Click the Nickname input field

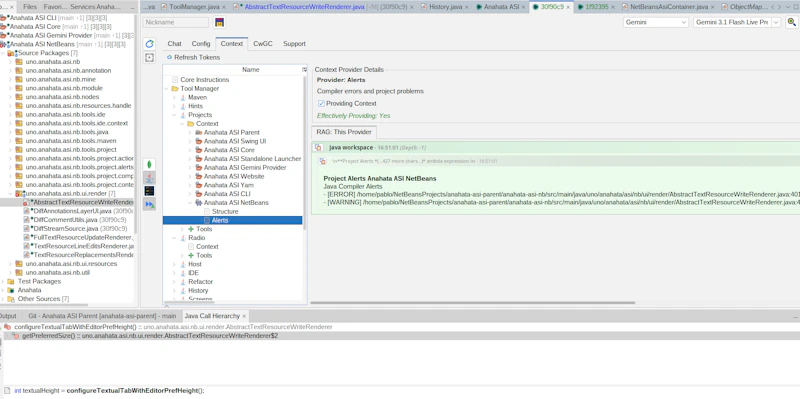176,22
